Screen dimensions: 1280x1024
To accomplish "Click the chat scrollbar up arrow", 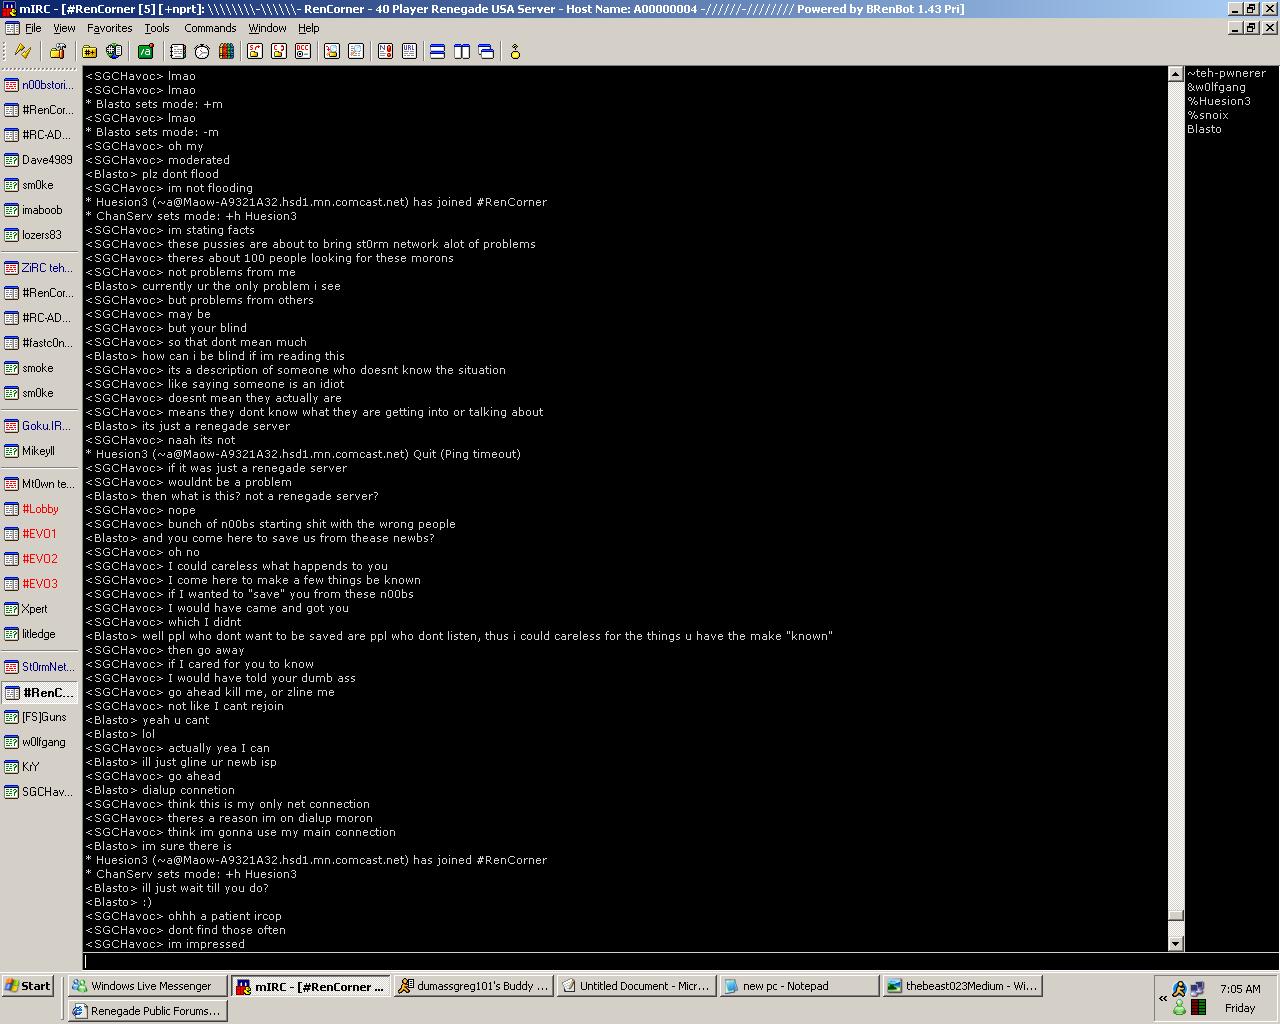I will [1176, 74].
